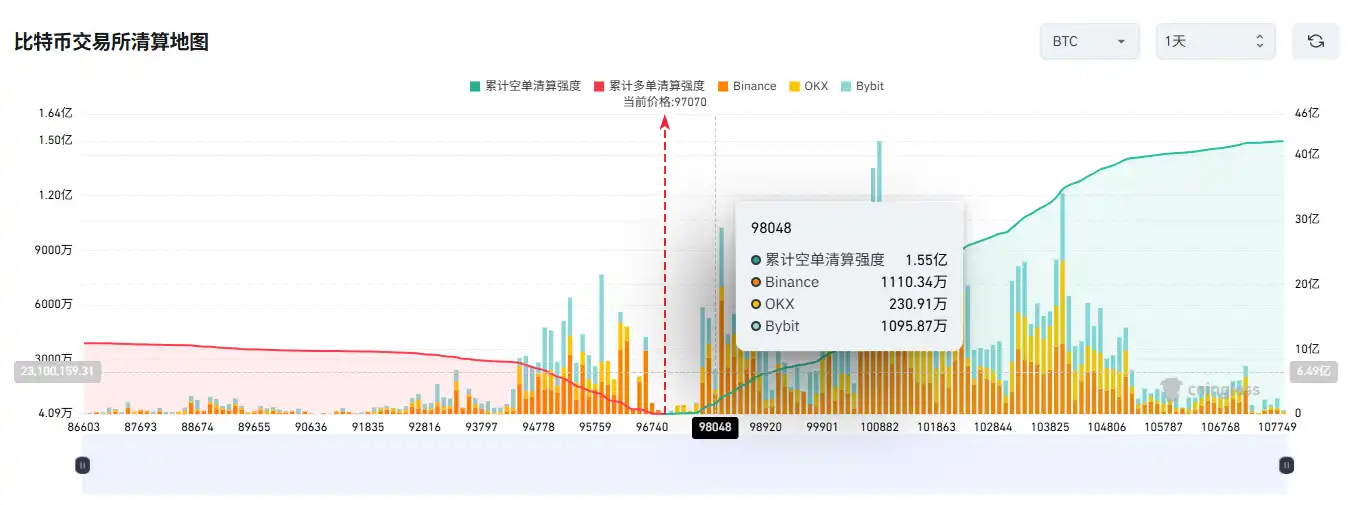Click highlighted x-axis label 98048
This screenshot has width=1352, height=505.
(x=715, y=427)
